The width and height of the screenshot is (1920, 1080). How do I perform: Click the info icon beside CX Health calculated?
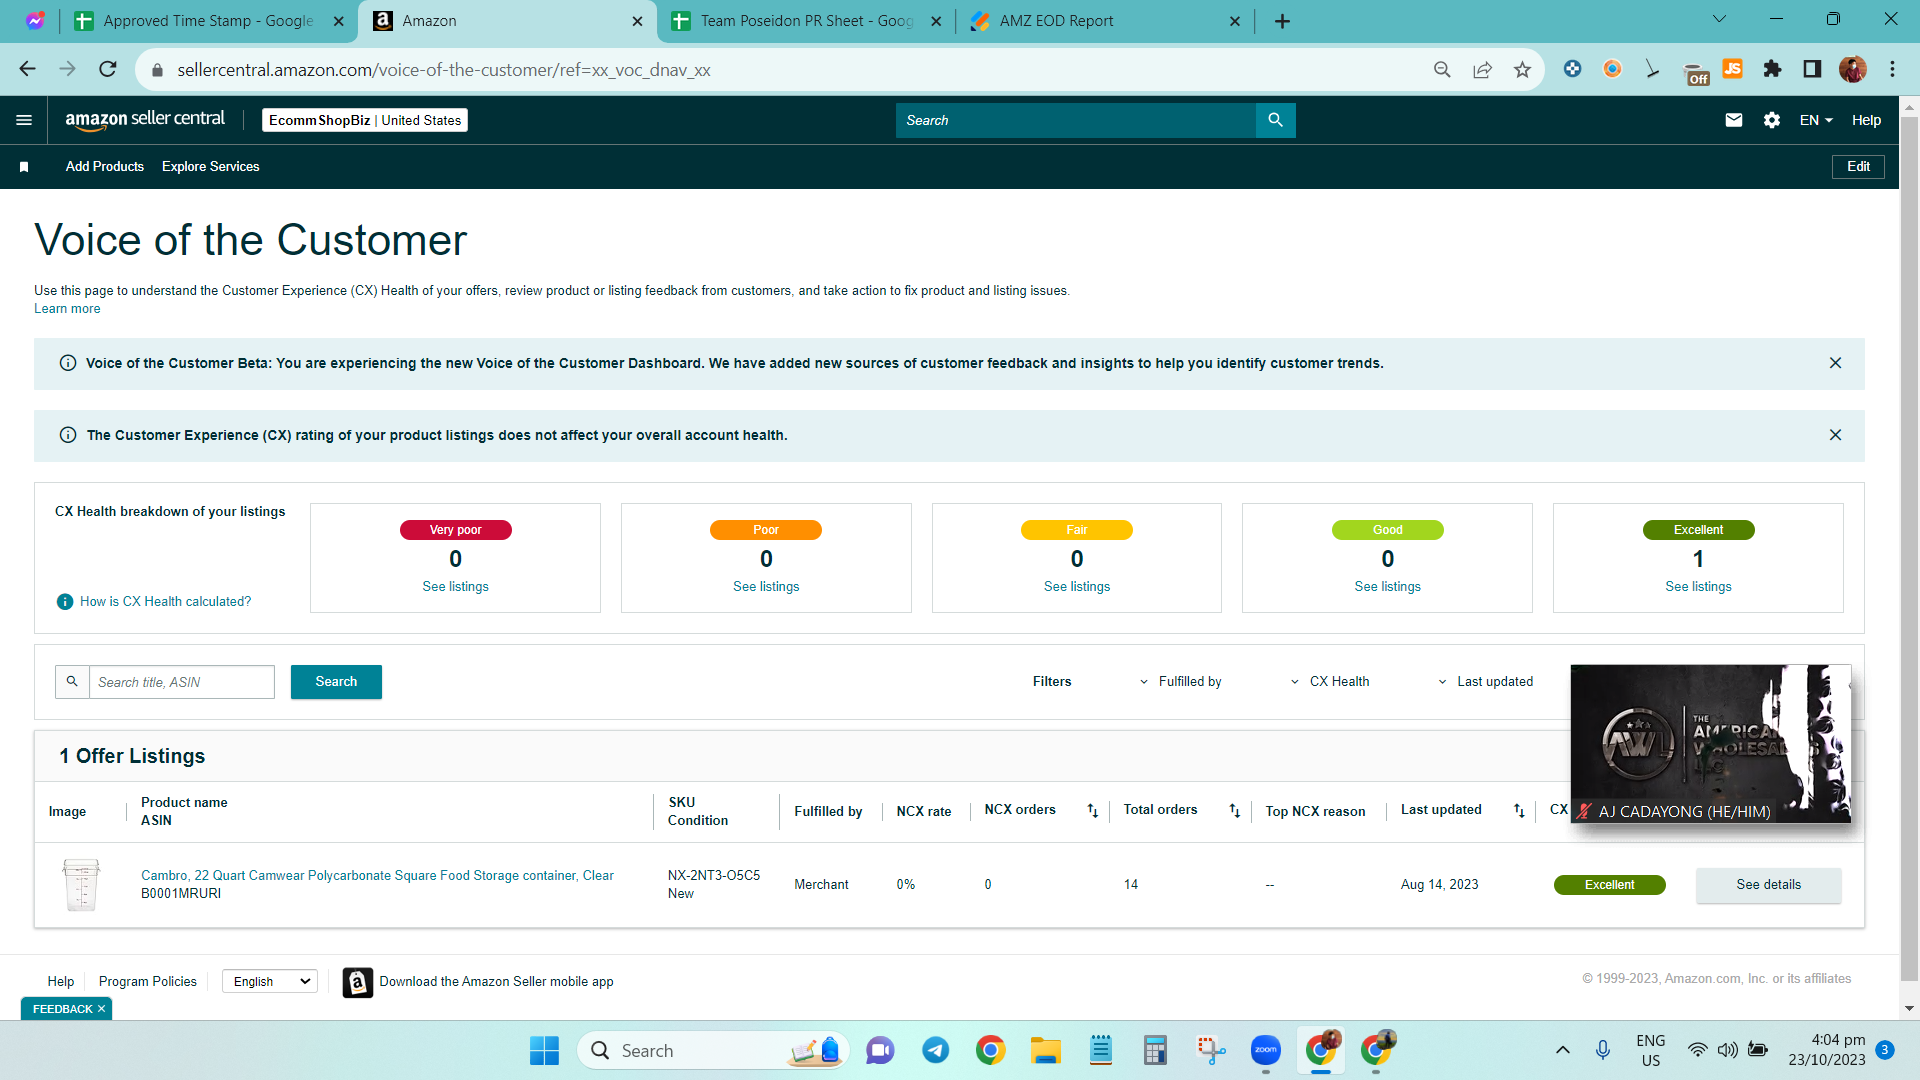point(65,602)
